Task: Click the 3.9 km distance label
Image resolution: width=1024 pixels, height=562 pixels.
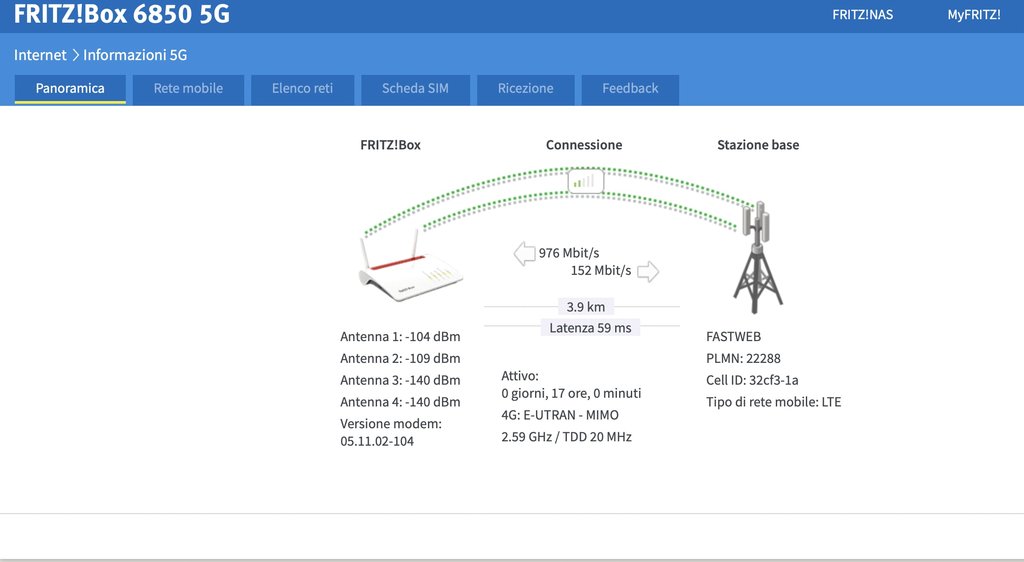Action: [586, 307]
